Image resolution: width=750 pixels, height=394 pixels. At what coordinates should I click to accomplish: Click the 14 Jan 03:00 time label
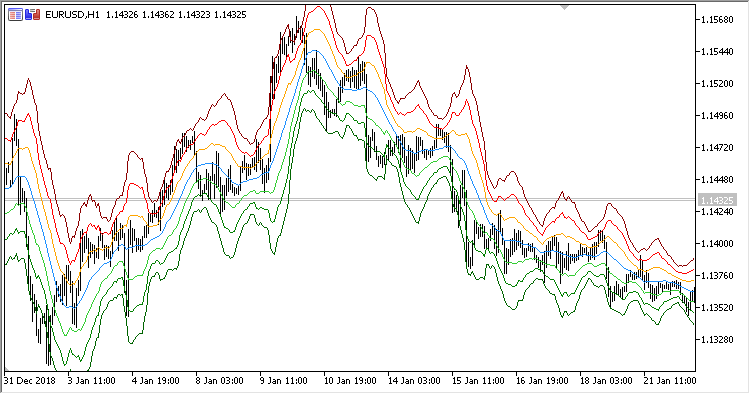[414, 381]
